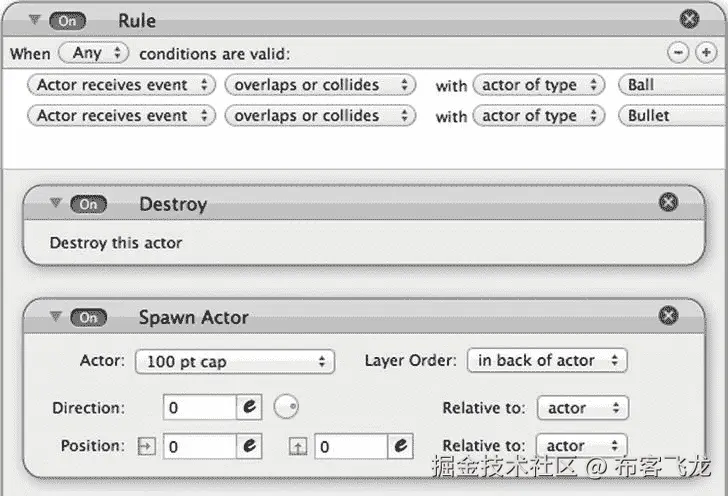Click the vertical position arrow icon
Viewport: 728px width, 496px height.
click(298, 447)
